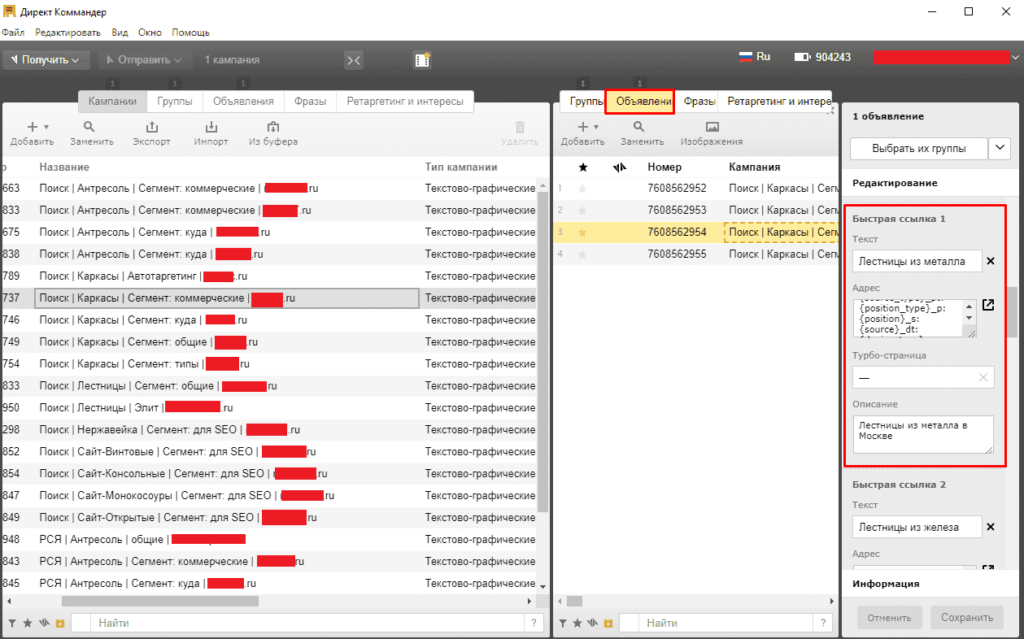
Task: Click Тип кампании column header
Action: [x=461, y=167]
